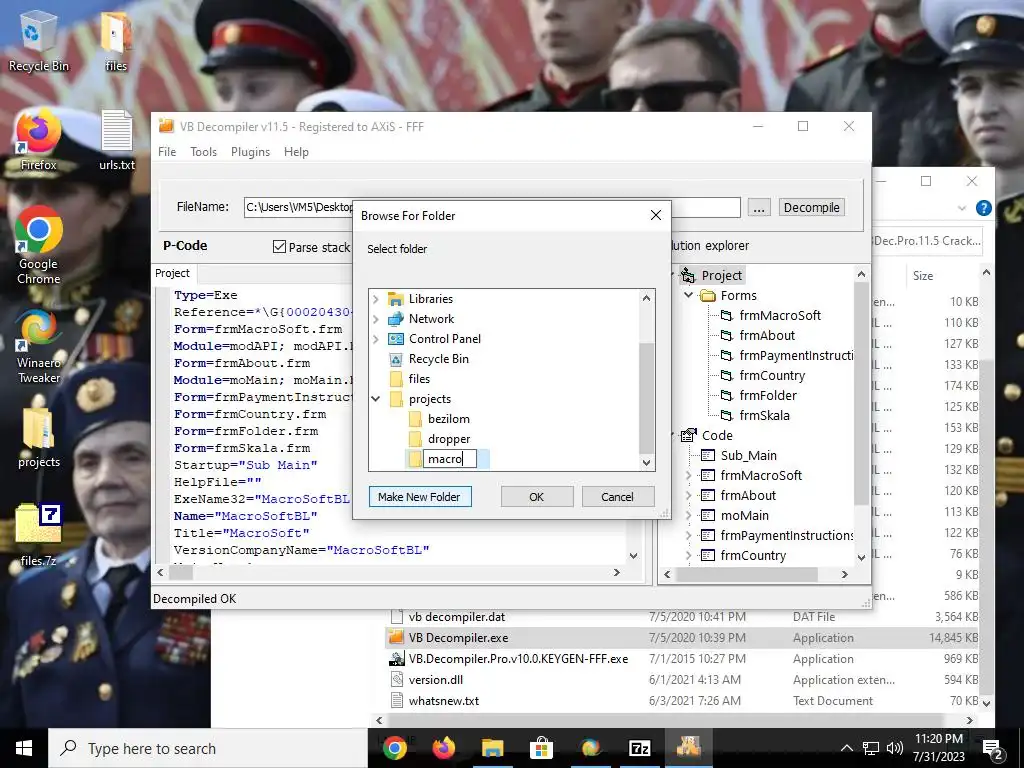Open notification center icon
1024x768 pixels.
coord(993,749)
